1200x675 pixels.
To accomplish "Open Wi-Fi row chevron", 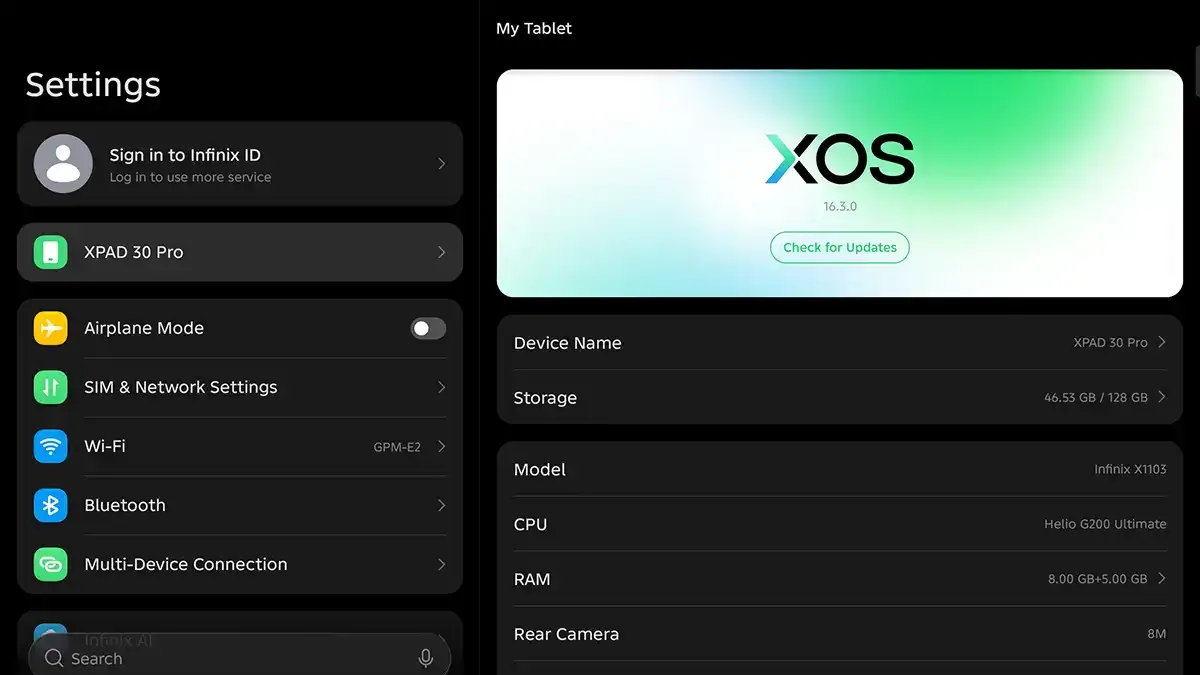I will pyautogui.click(x=441, y=446).
